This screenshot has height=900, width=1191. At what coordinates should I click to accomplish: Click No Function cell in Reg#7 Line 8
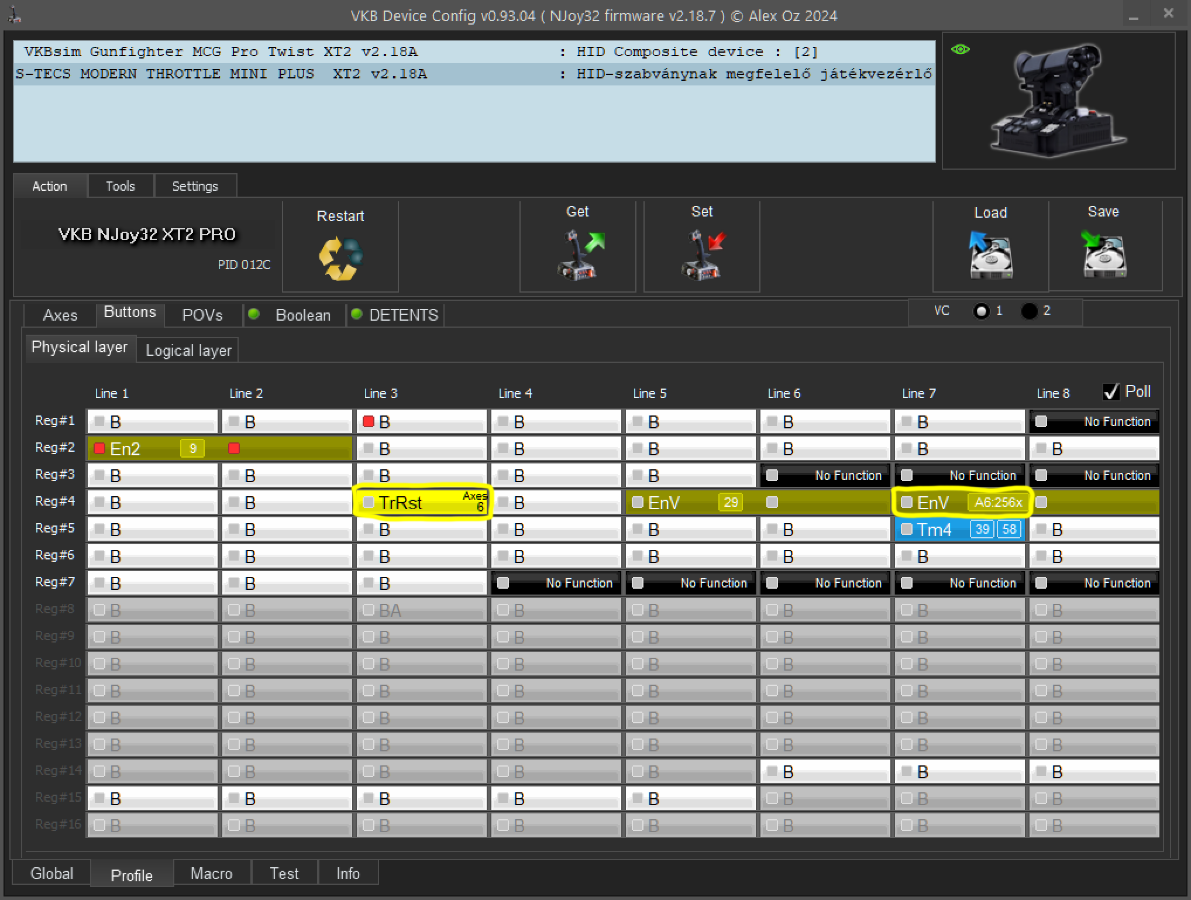coord(1094,583)
